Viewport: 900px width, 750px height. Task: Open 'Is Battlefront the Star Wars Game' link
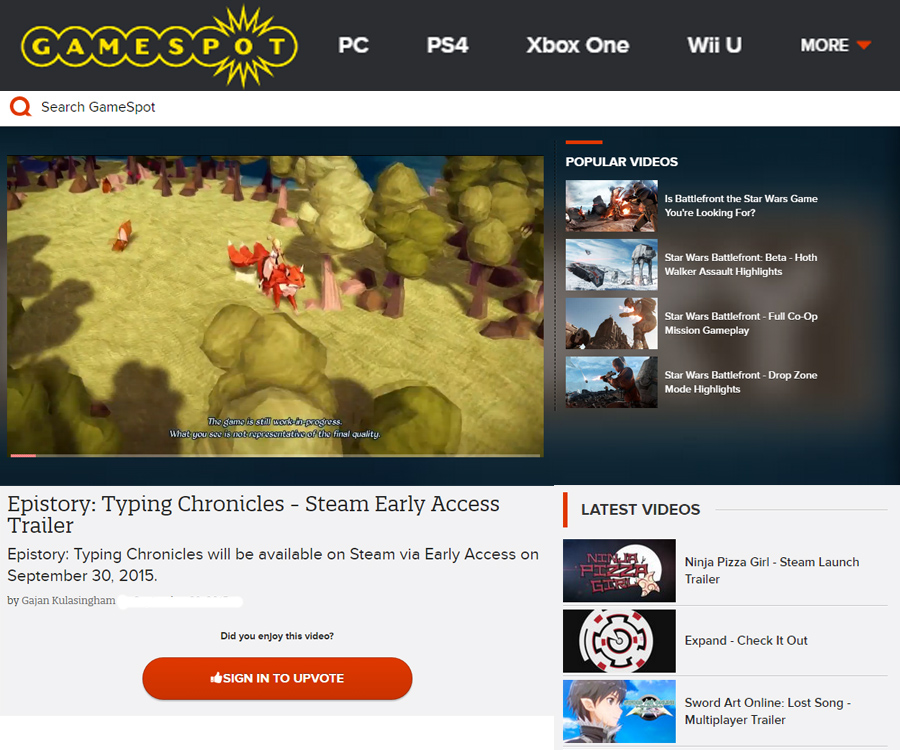pyautogui.click(x=741, y=205)
